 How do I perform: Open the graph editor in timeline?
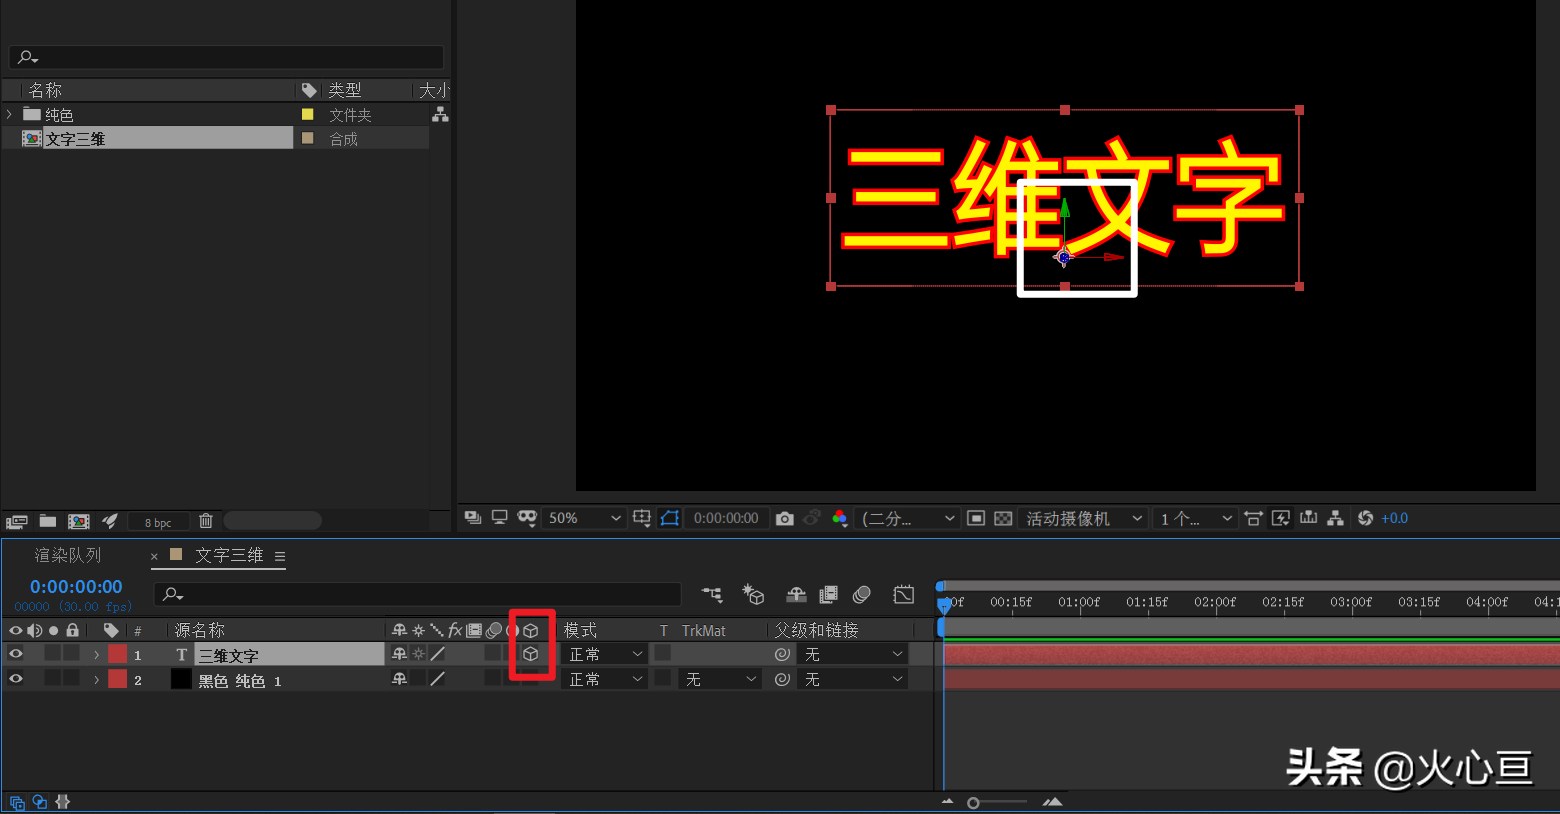coord(903,594)
